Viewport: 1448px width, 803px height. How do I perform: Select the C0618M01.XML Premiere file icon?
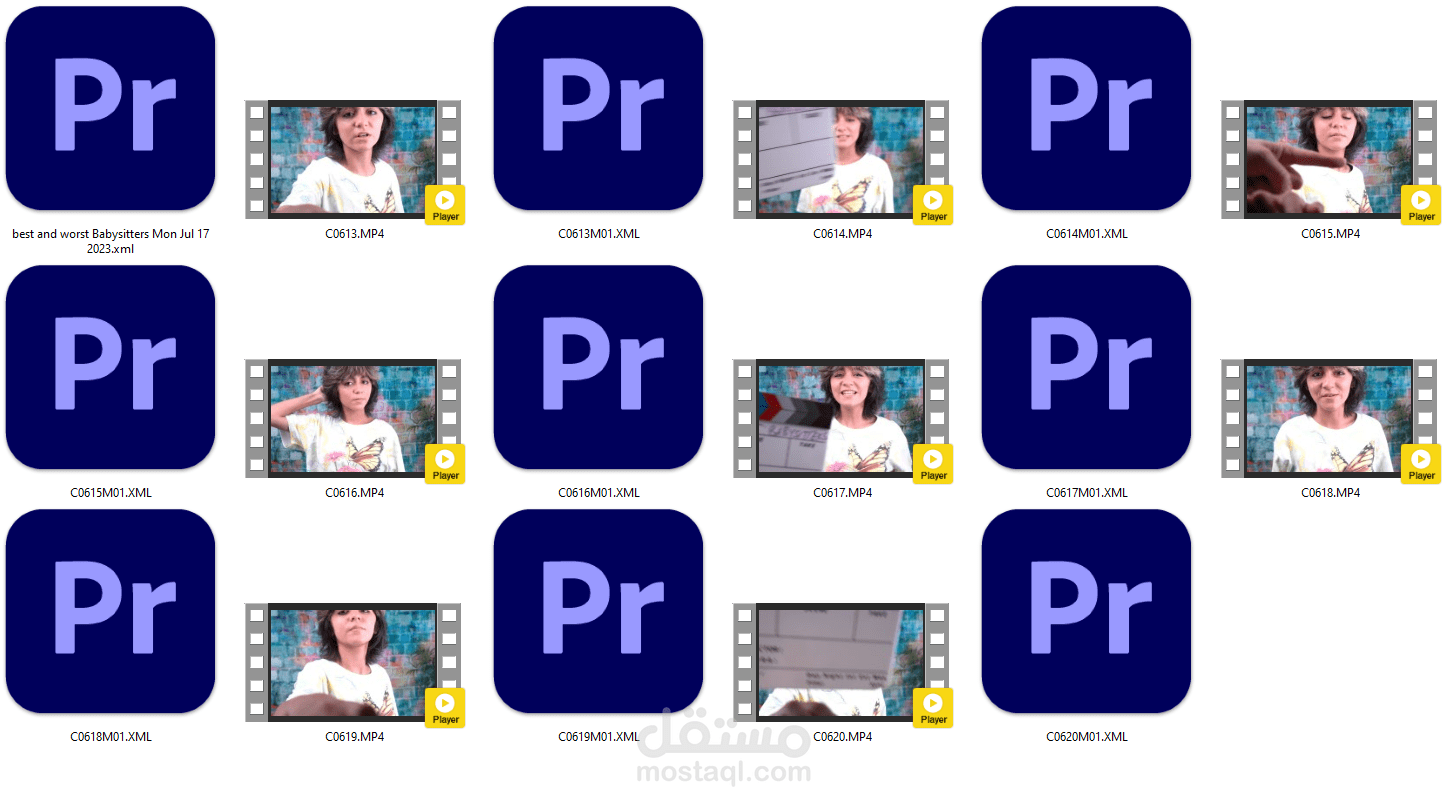pyautogui.click(x=110, y=611)
